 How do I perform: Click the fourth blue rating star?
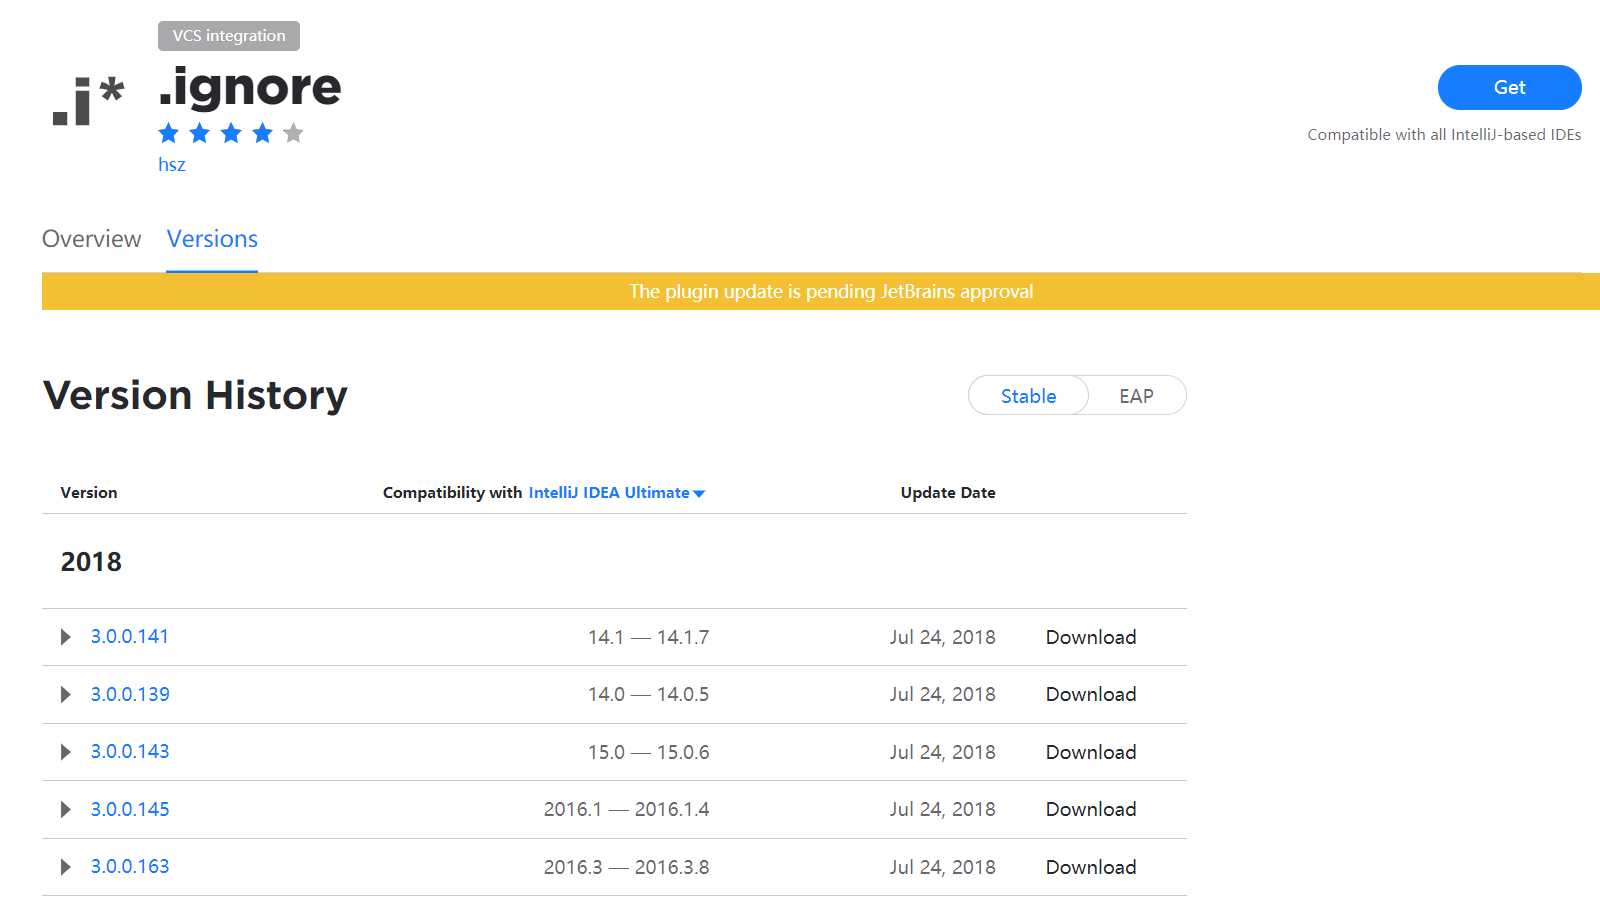pos(262,133)
